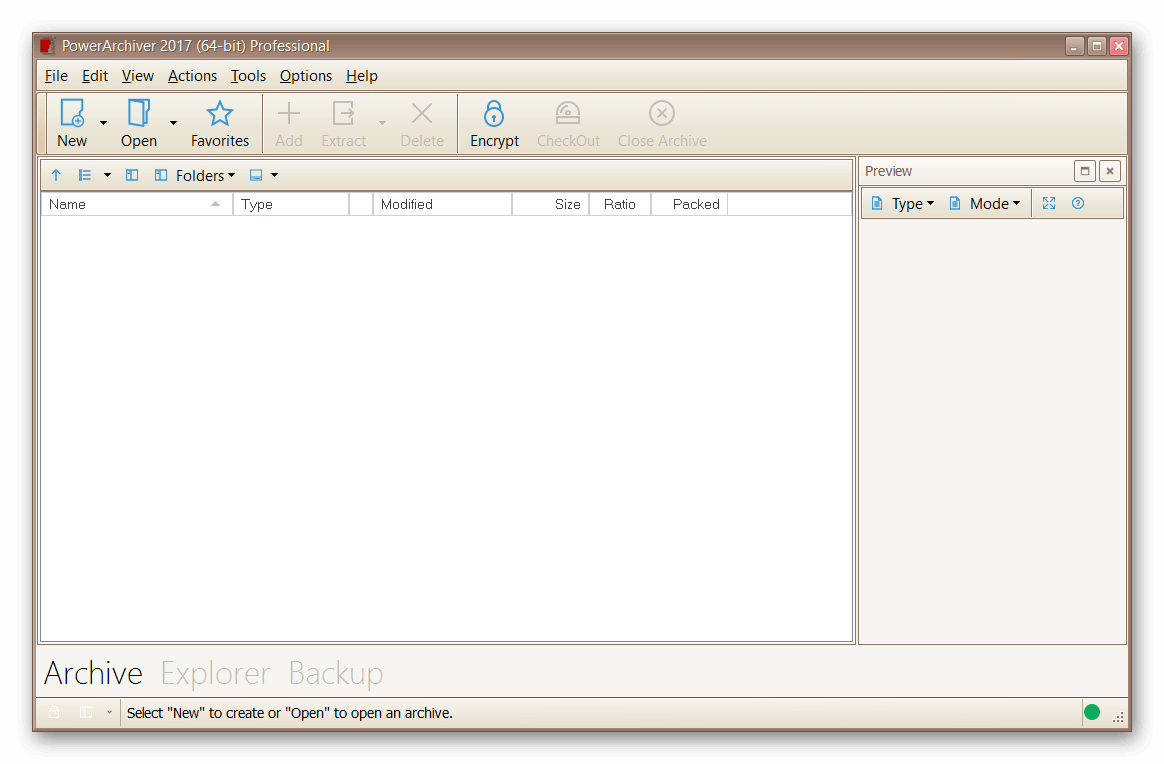Open the Tools menu
This screenshot has height=764, width=1164.
[x=248, y=76]
